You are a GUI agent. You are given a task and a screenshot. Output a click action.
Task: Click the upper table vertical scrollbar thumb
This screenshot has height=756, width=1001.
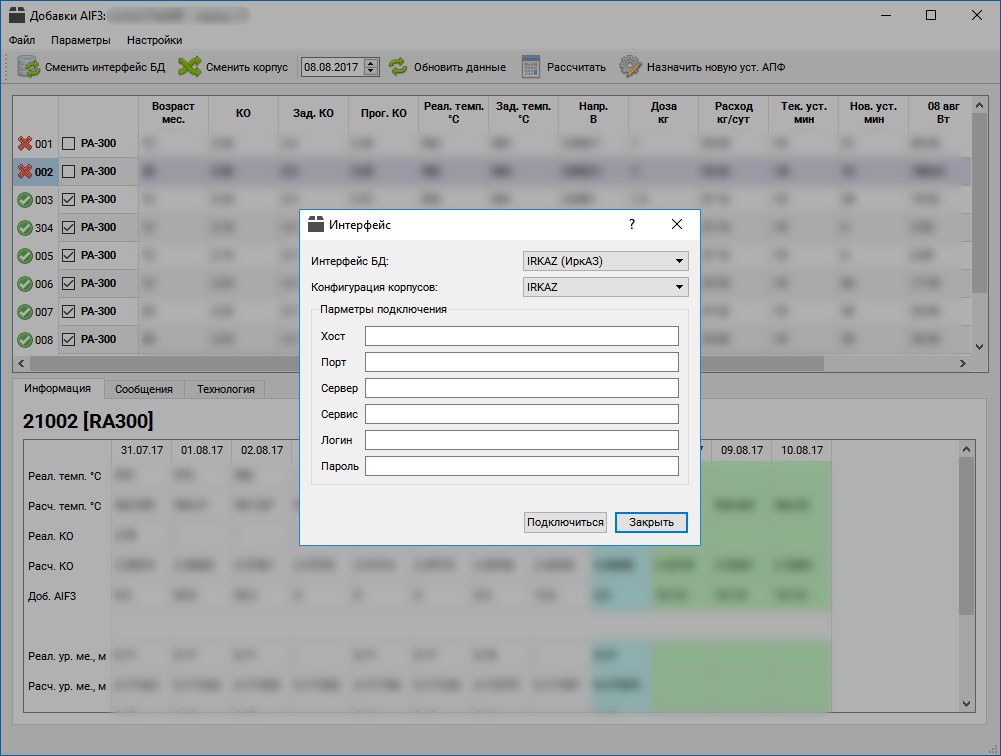pos(979,203)
